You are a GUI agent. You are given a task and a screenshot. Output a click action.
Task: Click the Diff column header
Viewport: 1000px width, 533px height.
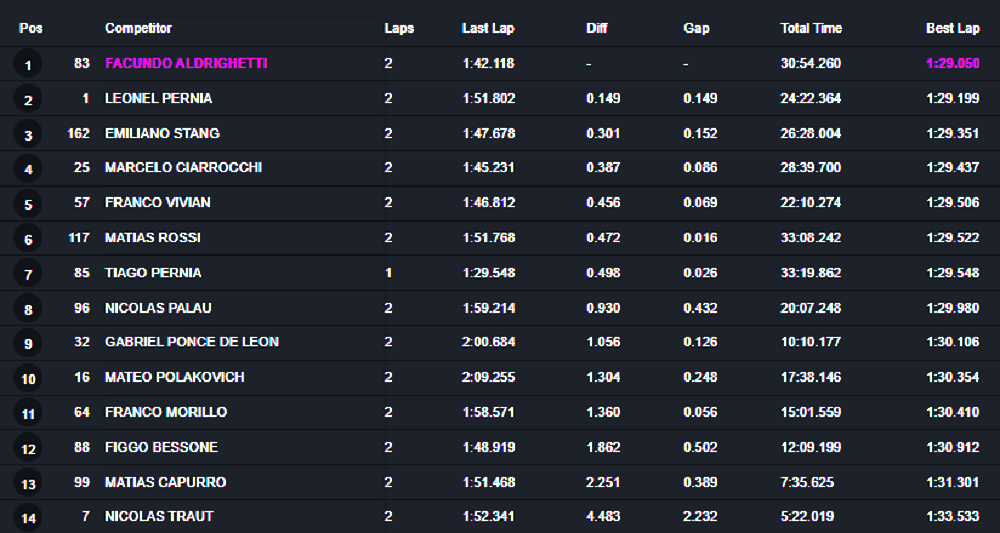597,28
